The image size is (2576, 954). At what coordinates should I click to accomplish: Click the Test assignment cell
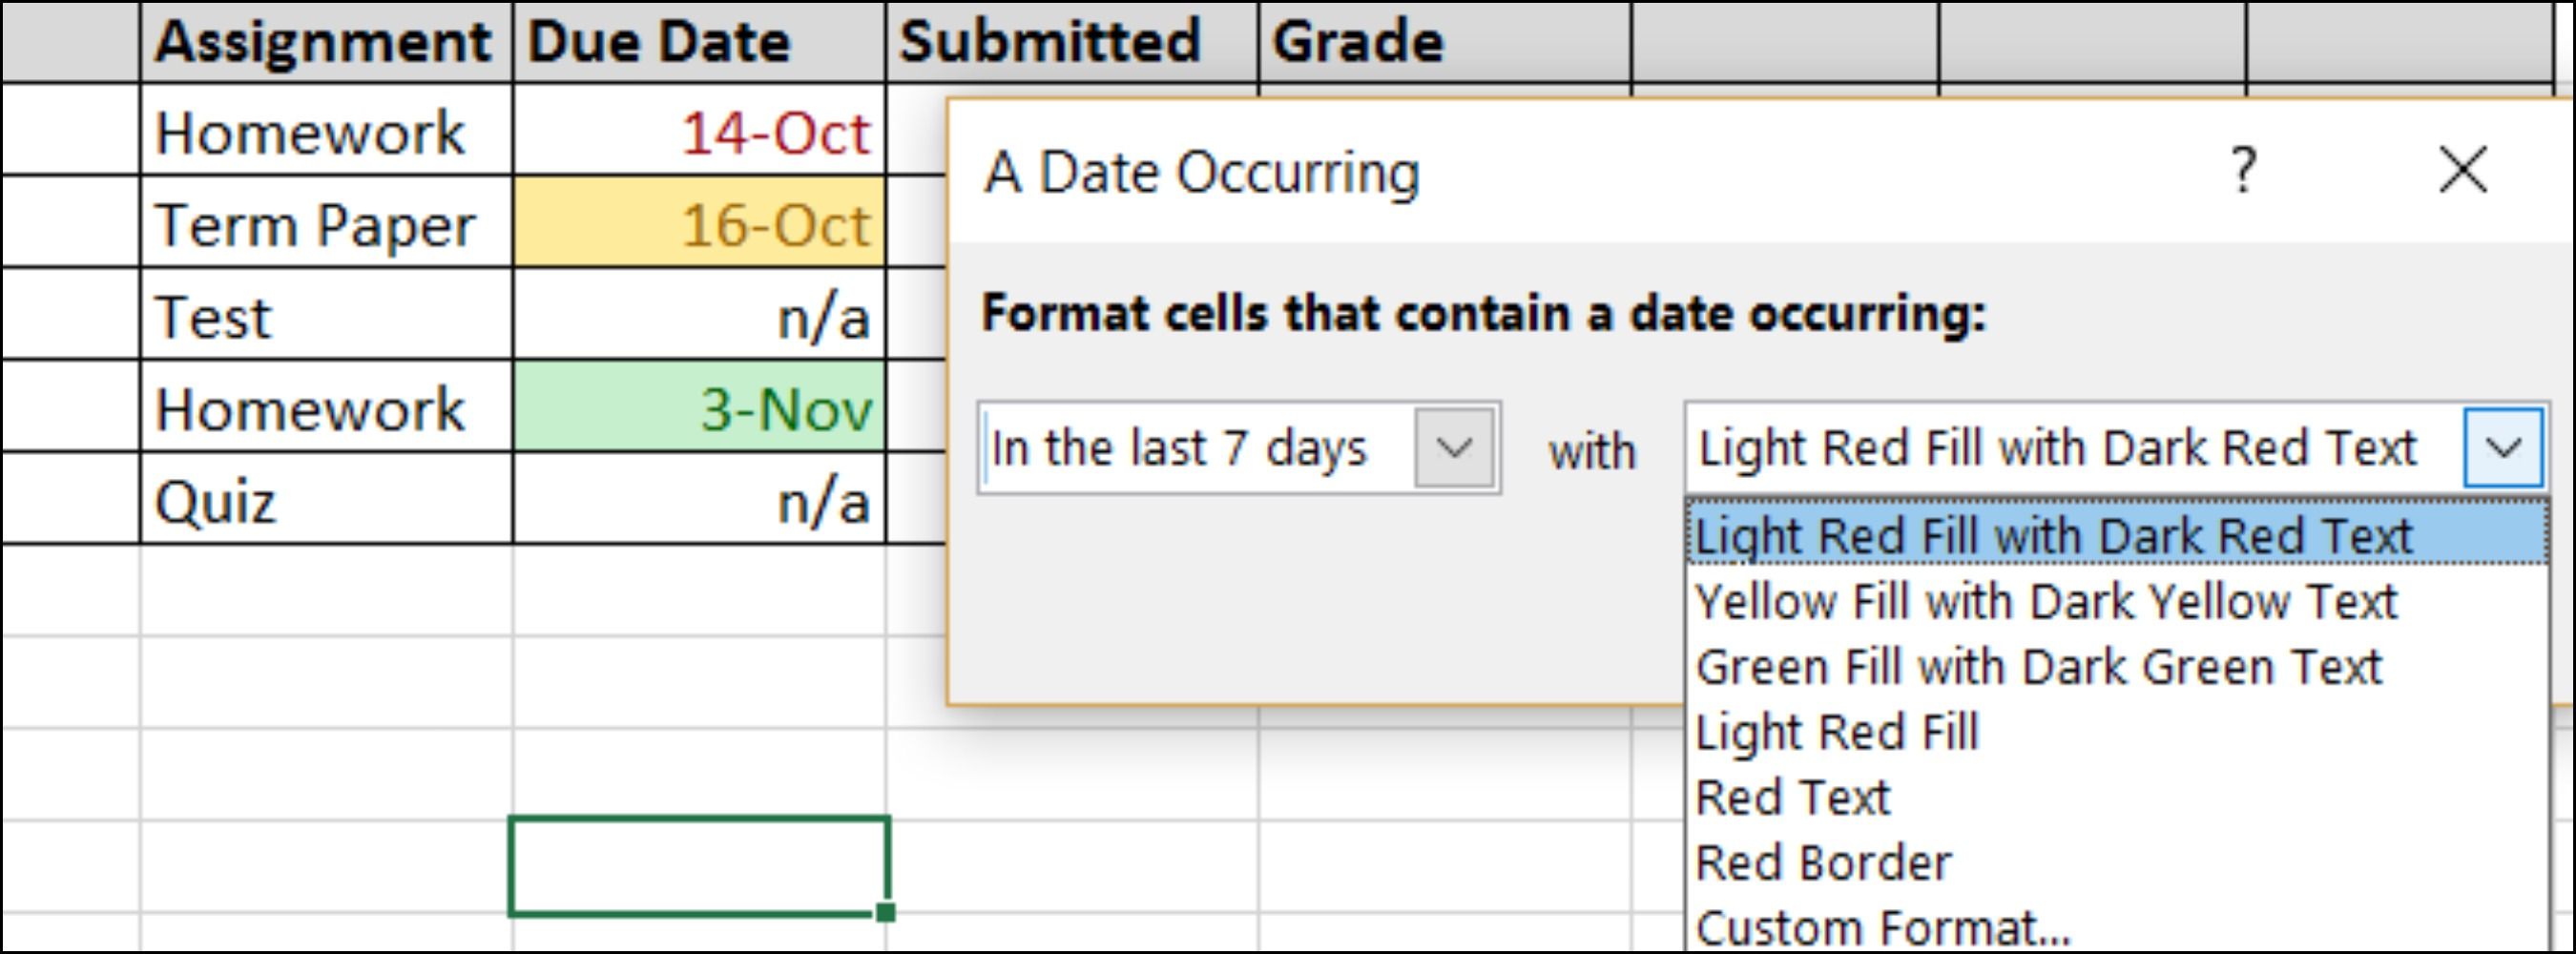(326, 317)
